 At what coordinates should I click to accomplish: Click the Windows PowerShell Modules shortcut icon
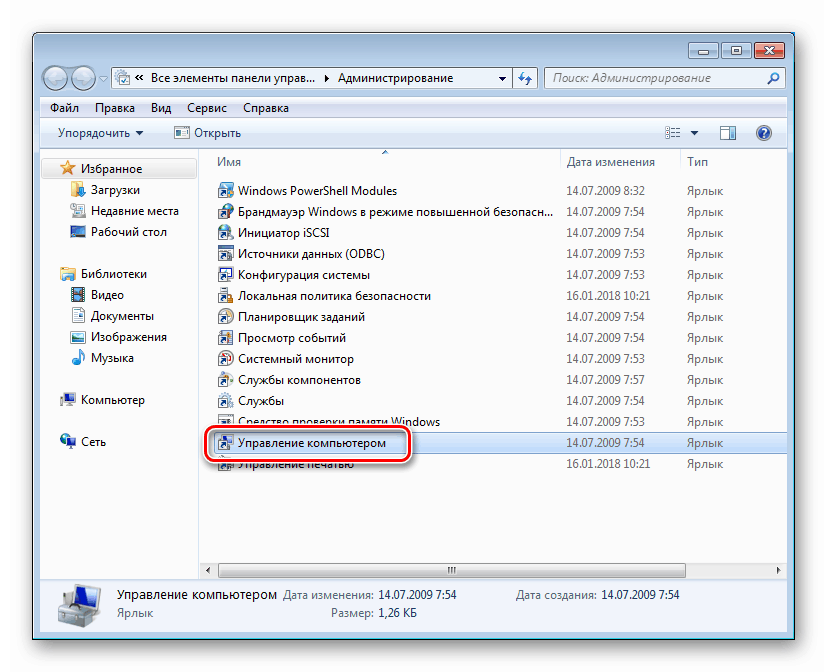[x=225, y=190]
